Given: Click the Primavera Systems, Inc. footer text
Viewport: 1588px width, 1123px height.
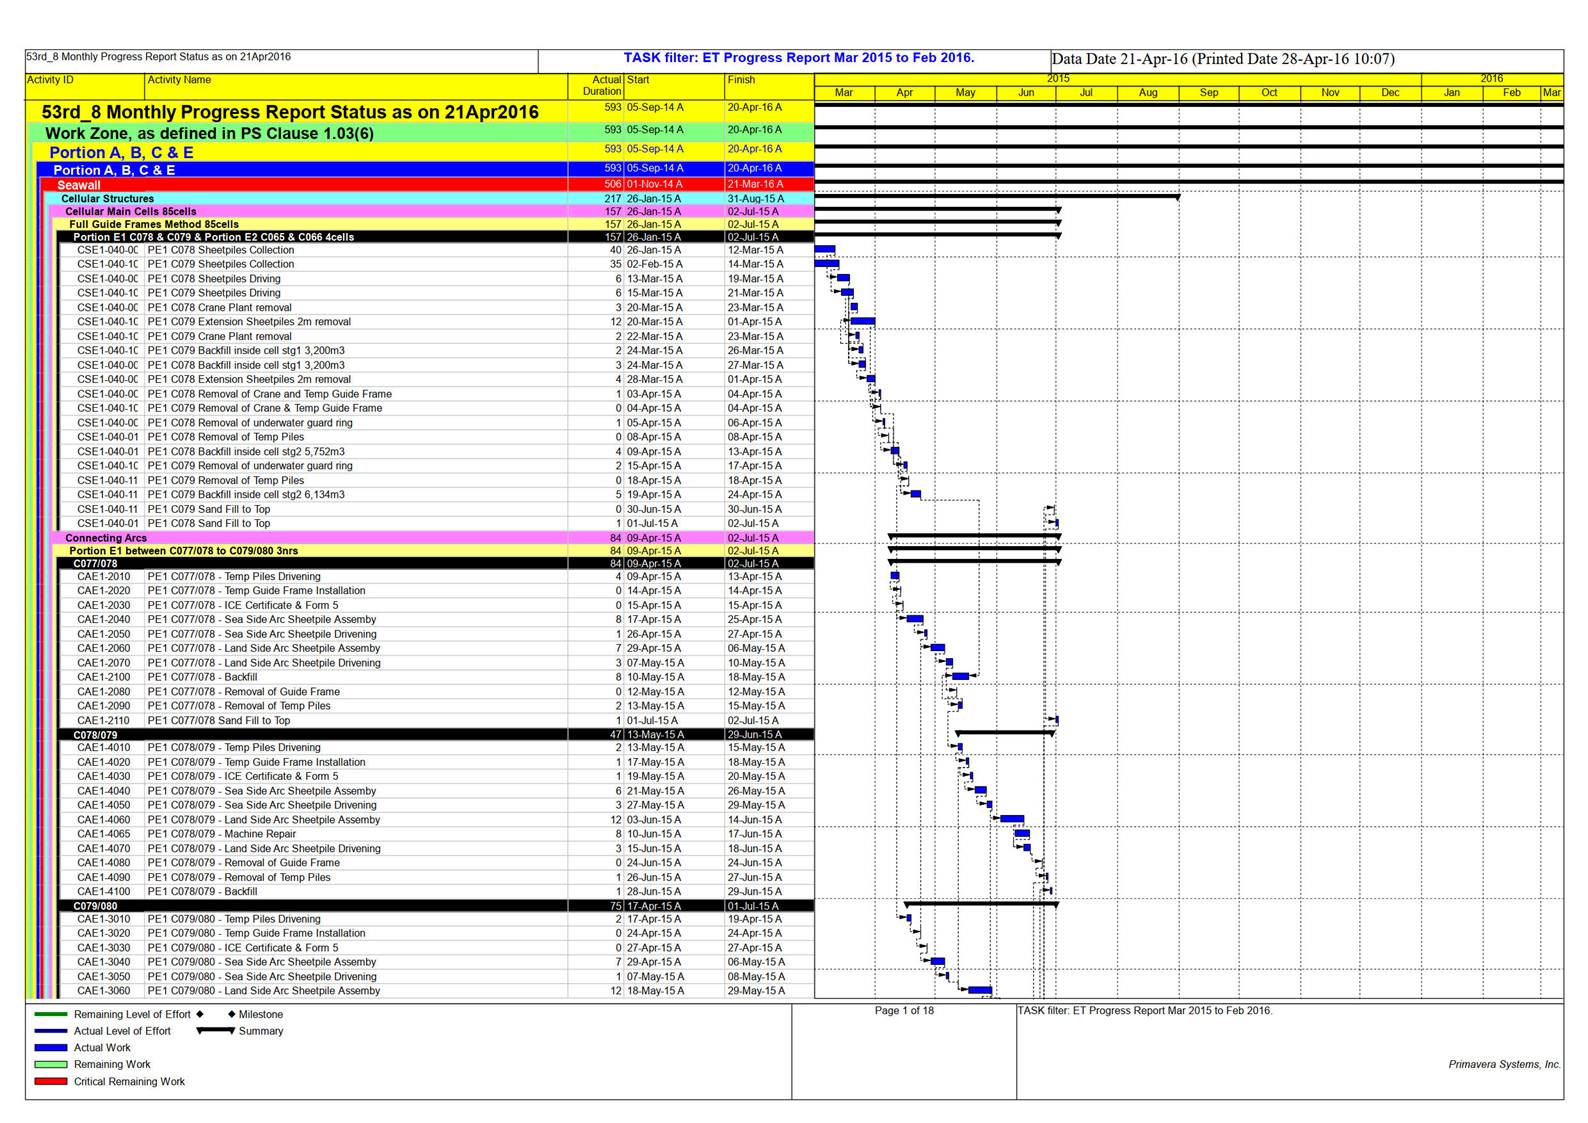Looking at the screenshot, I should tap(1504, 1065).
